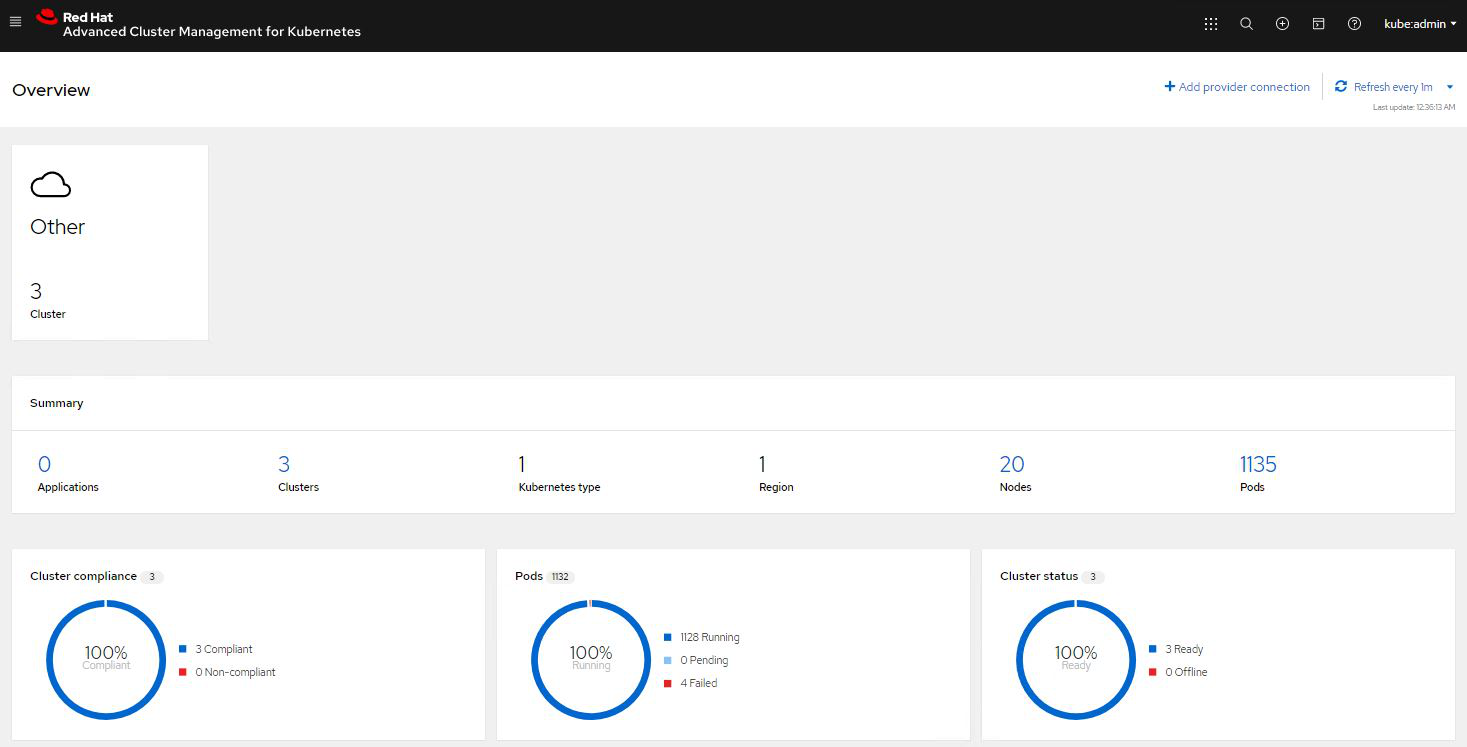This screenshot has width=1467, height=747.
Task: Click the Cluster status heading
Action: [x=1039, y=576]
